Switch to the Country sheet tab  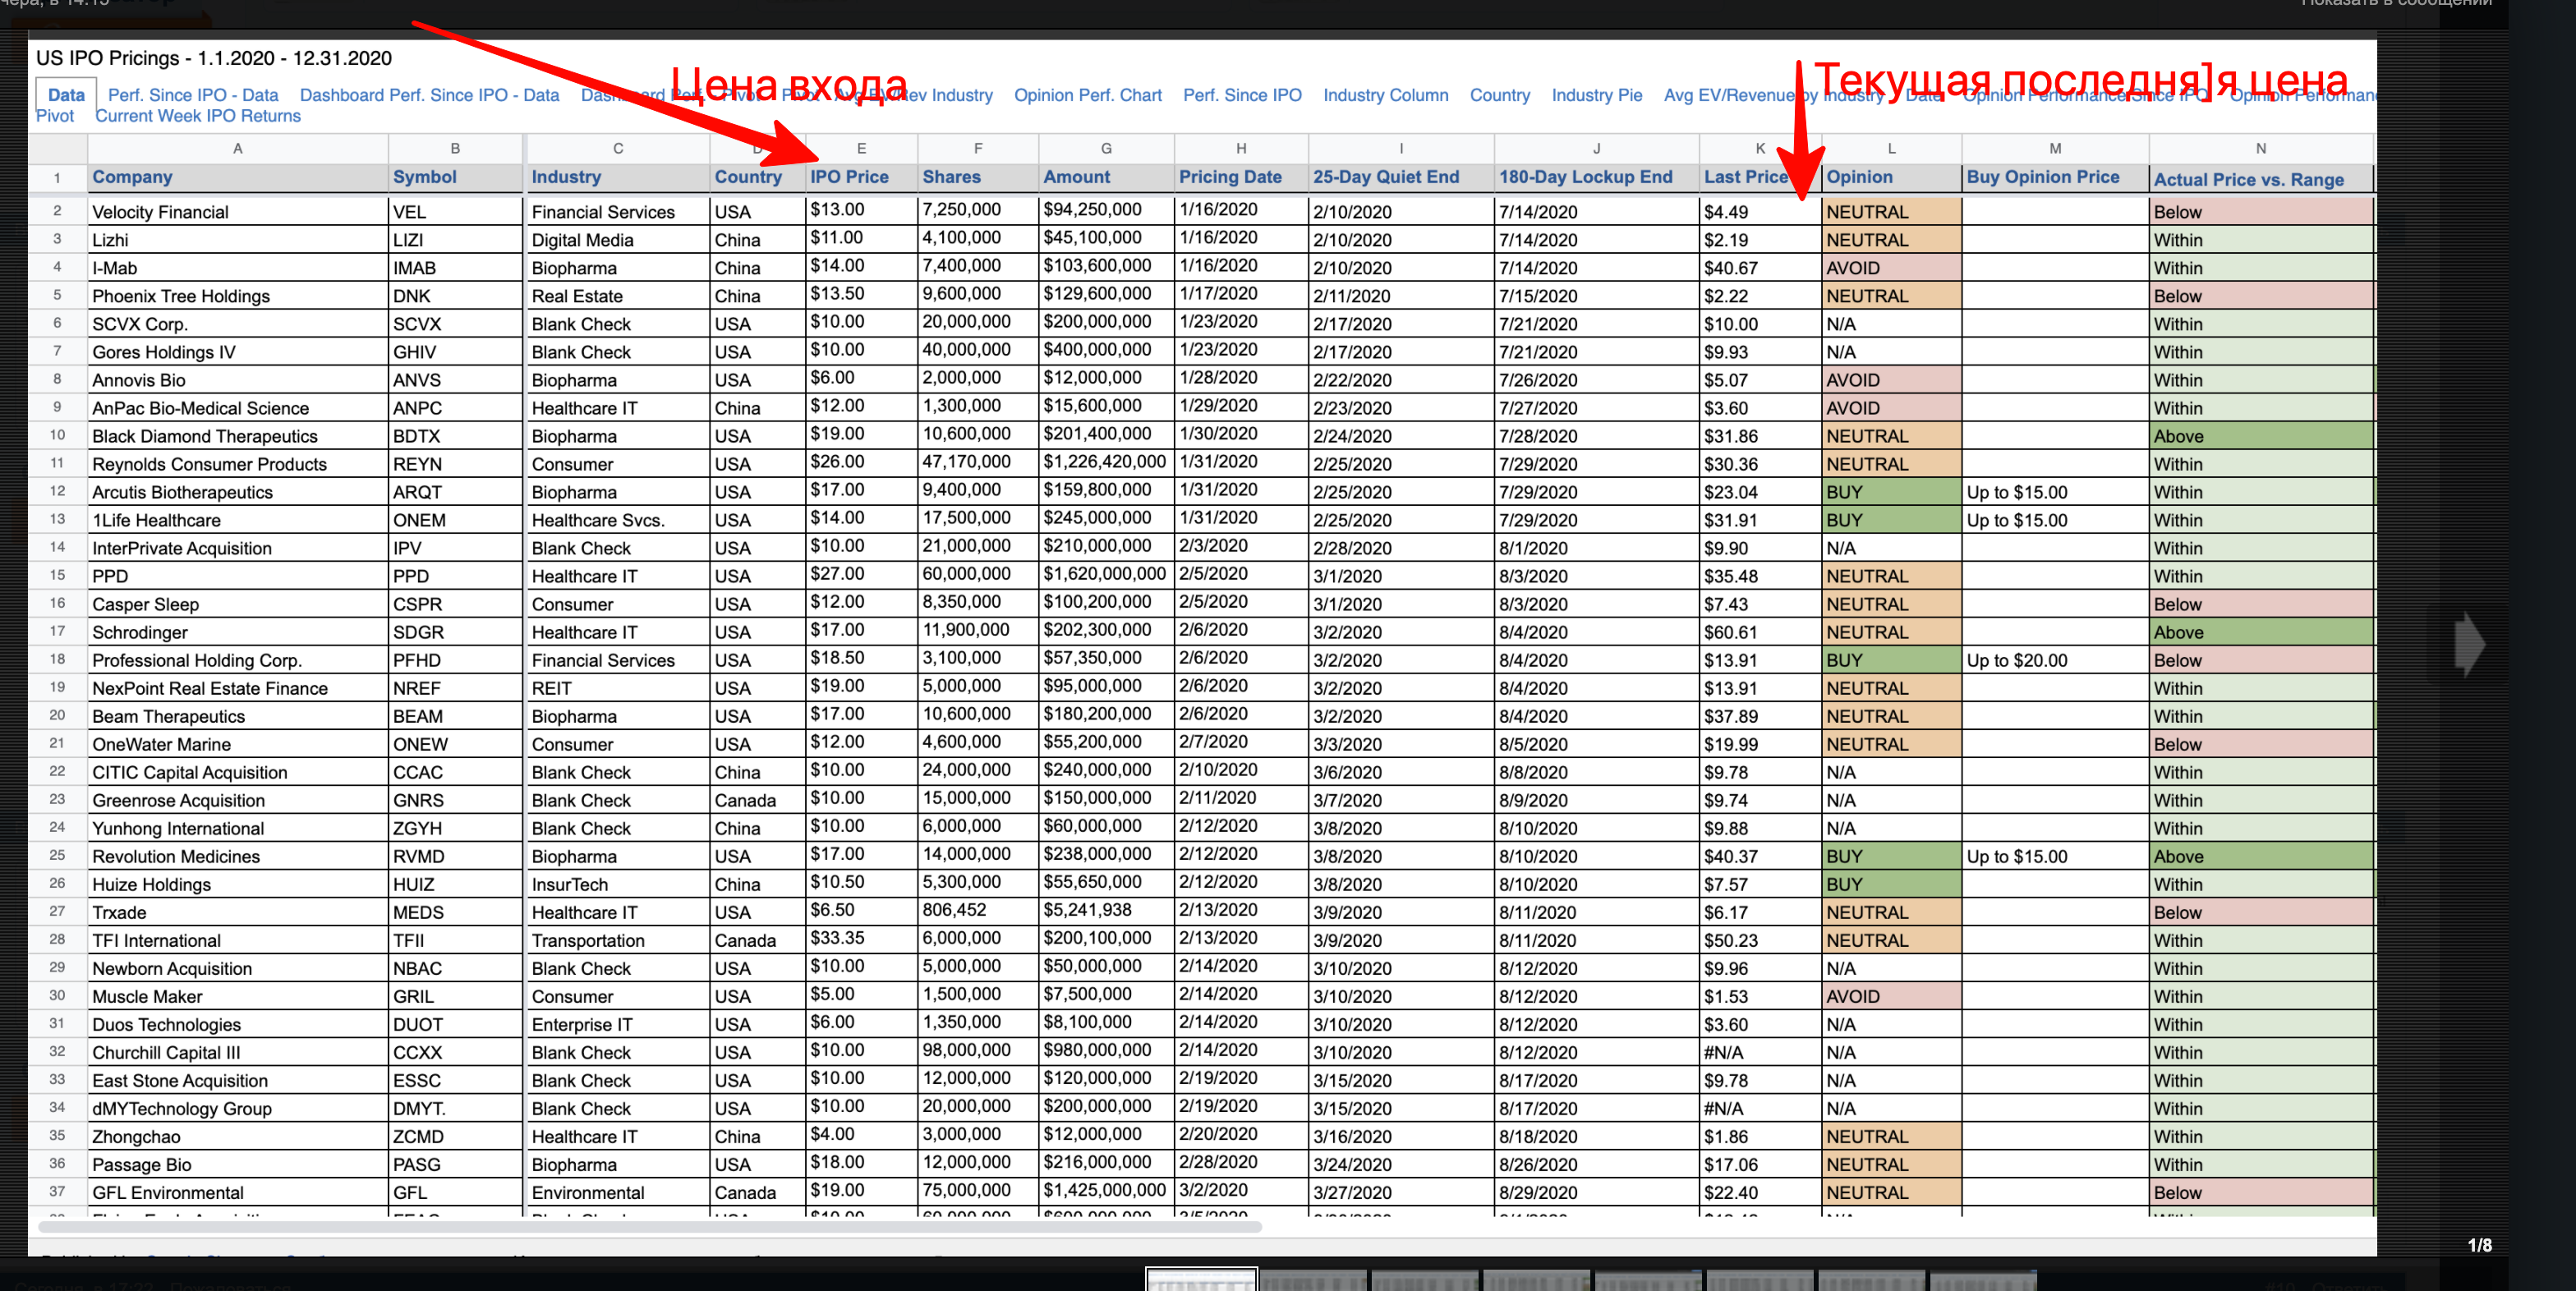pyautogui.click(x=1499, y=95)
